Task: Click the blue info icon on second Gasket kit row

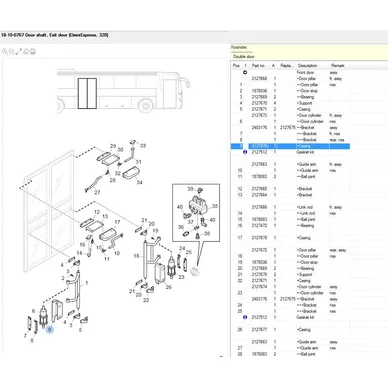Action: click(x=245, y=317)
